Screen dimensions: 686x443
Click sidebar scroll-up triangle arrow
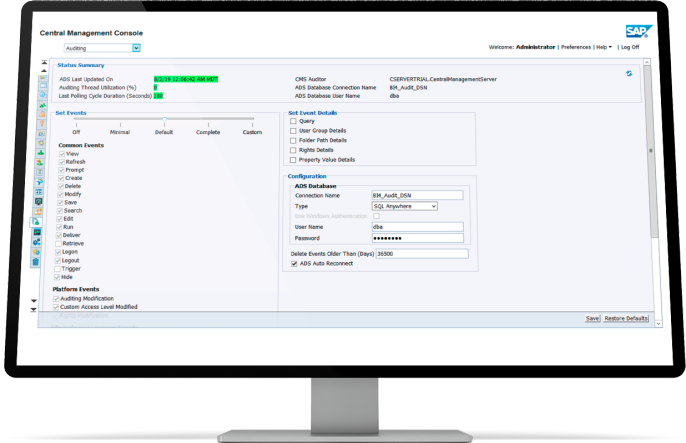[x=44, y=70]
